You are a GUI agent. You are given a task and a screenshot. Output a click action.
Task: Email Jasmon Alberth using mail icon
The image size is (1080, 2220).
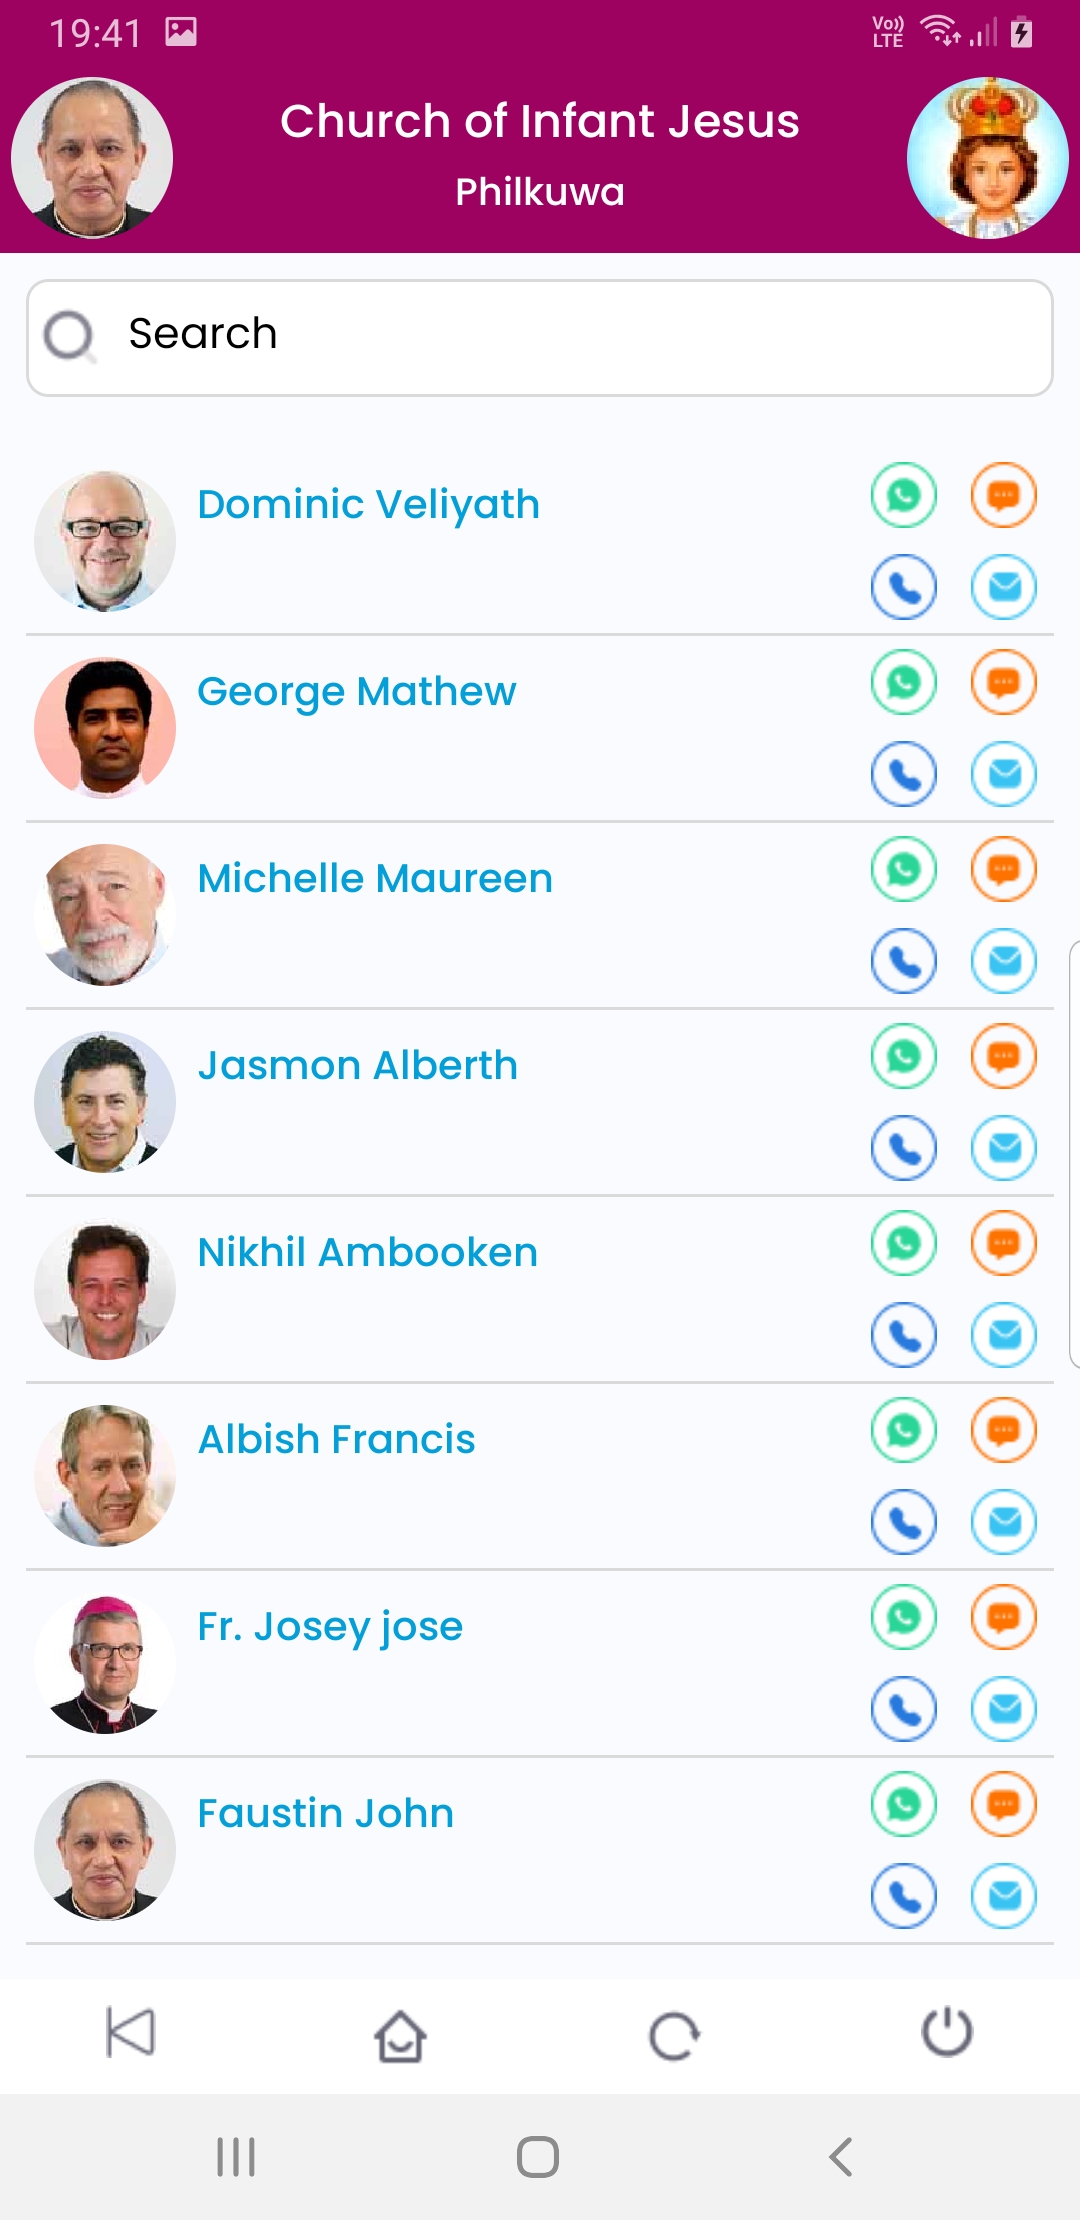1004,1147
